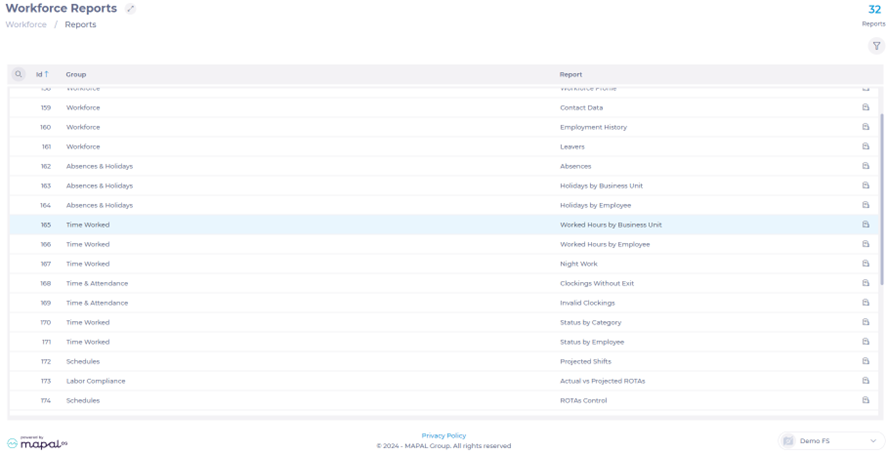Open report icon for Holidays by Business Unit

[x=865, y=185]
